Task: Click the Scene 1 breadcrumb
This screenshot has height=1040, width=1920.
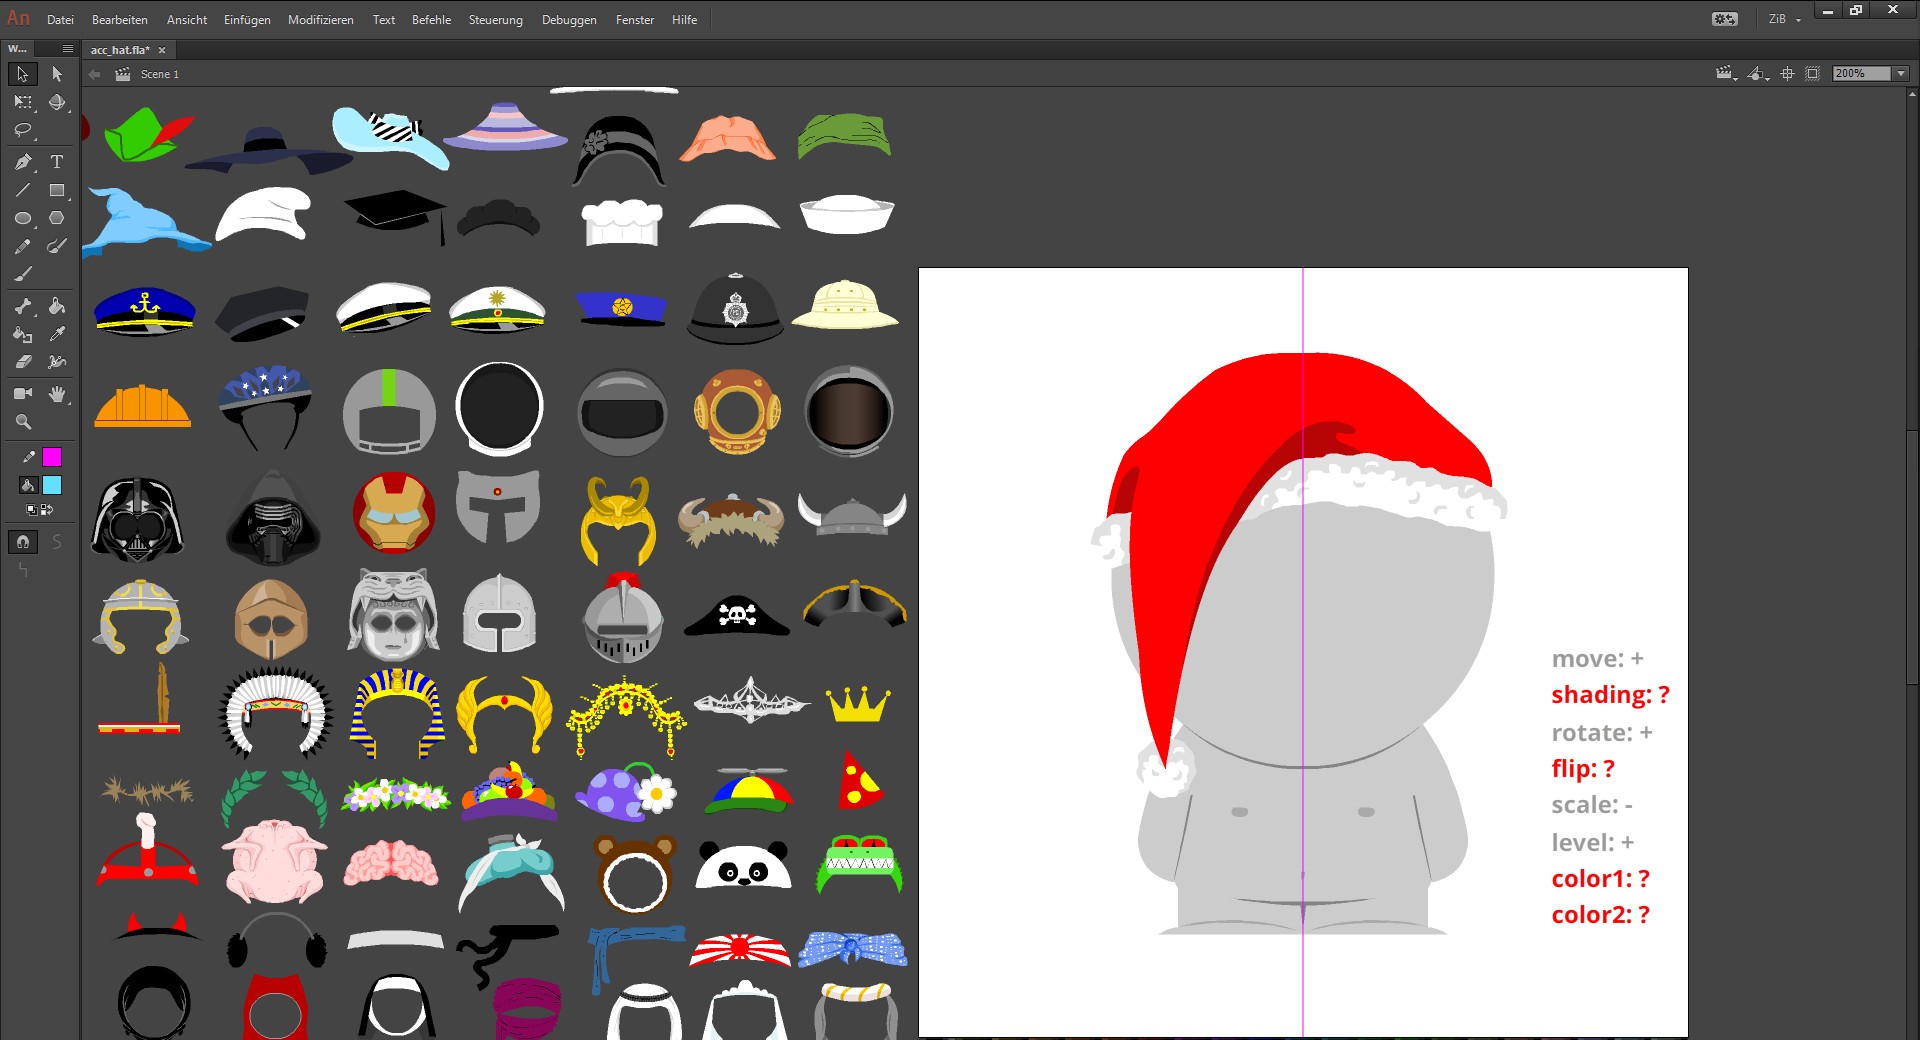Action: click(160, 74)
